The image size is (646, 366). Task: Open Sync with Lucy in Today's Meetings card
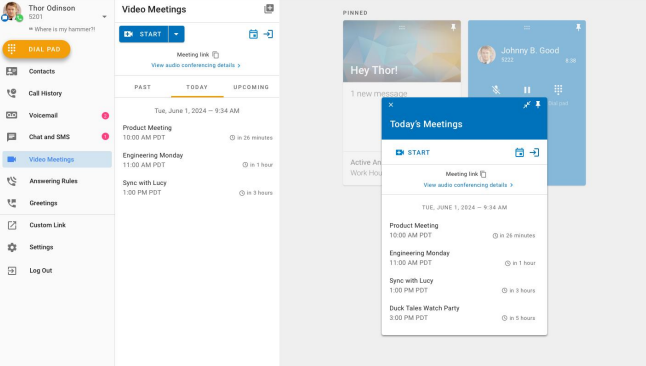tap(464, 286)
